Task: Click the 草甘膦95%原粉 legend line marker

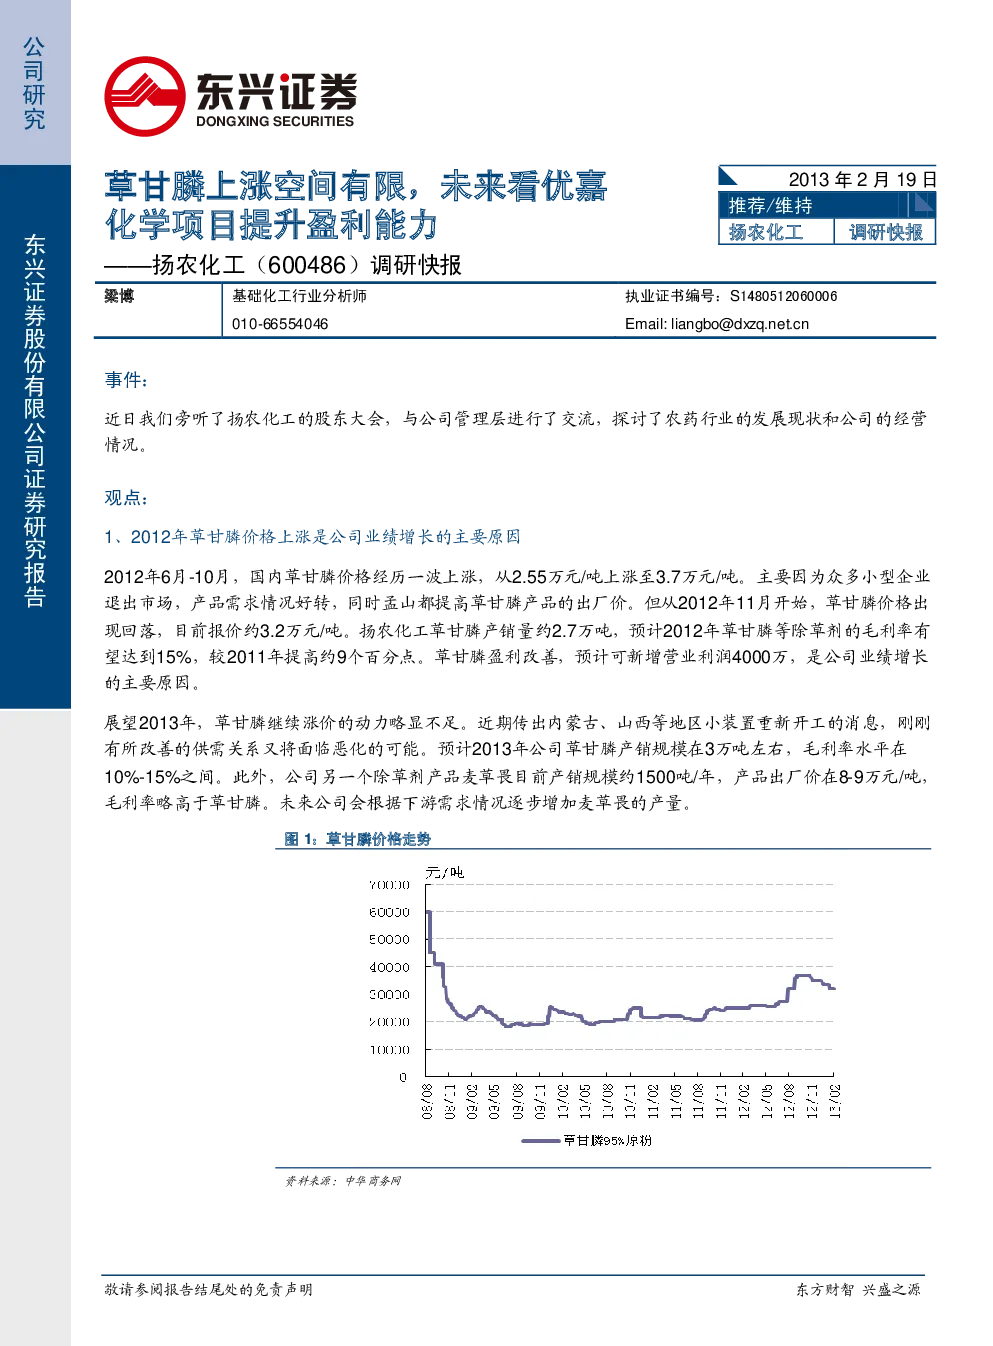Action: 540,1140
